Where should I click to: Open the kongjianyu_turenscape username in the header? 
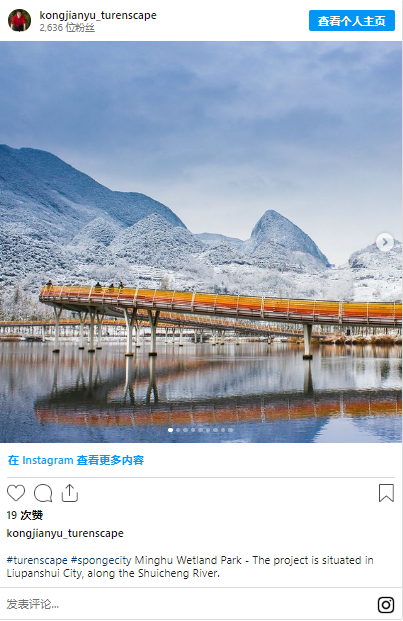(x=98, y=15)
